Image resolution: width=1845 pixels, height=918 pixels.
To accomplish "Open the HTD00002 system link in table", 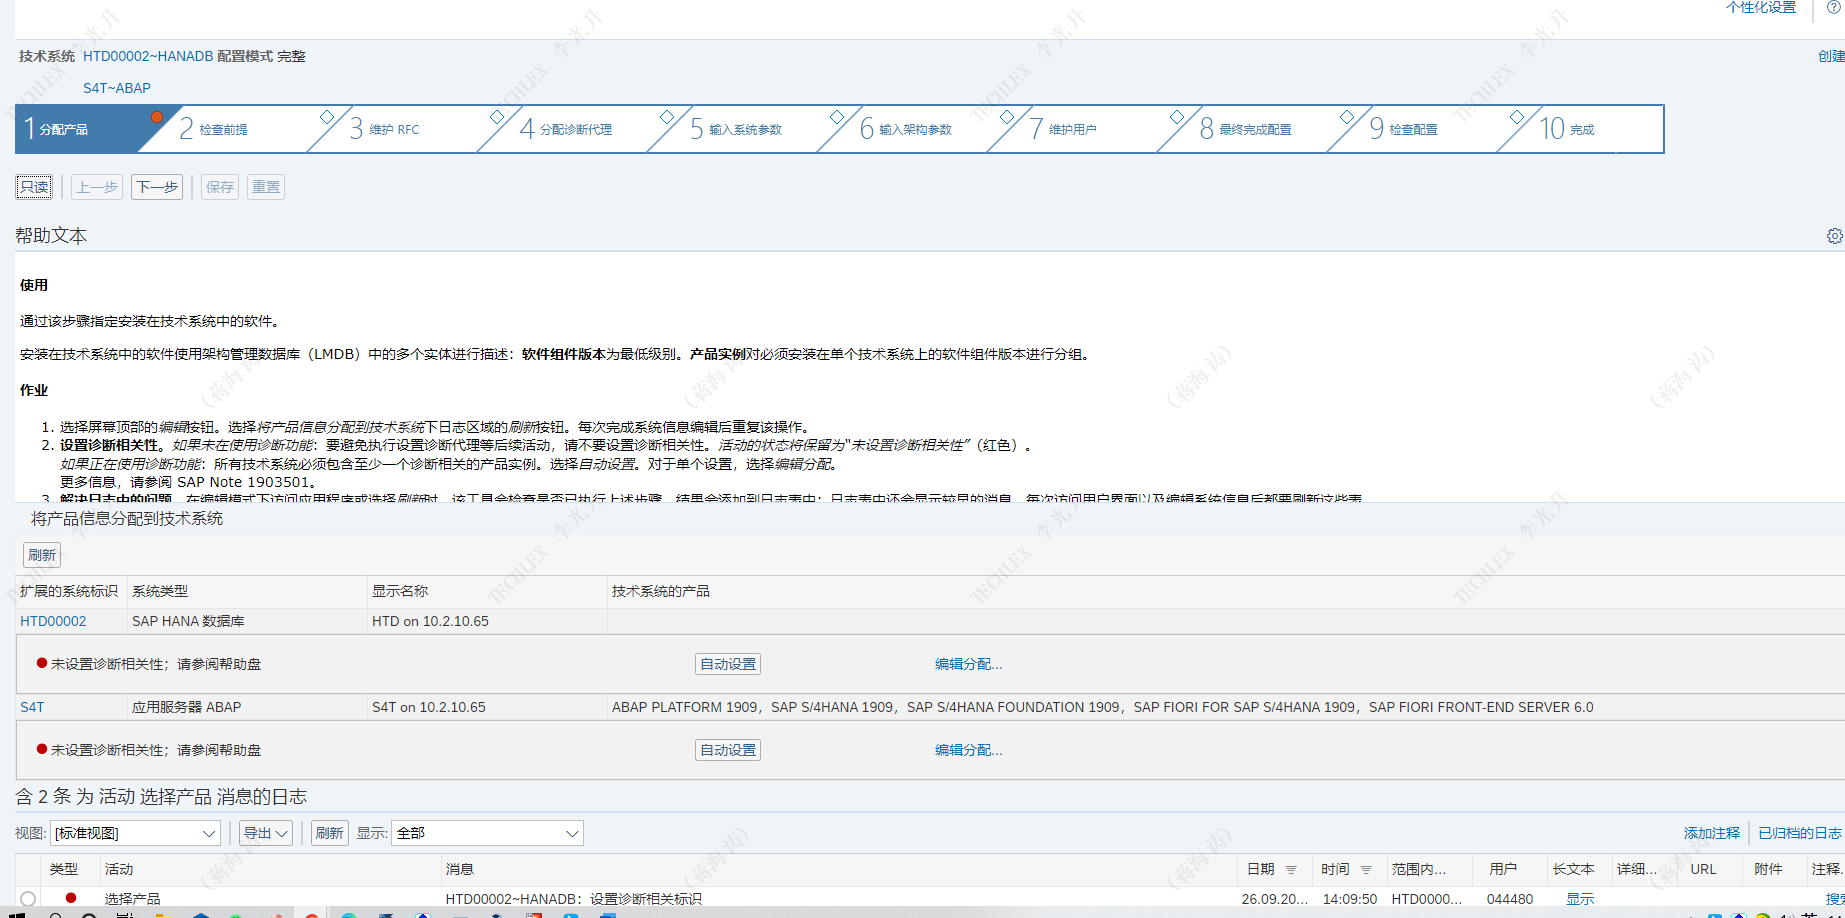I will pos(53,621).
